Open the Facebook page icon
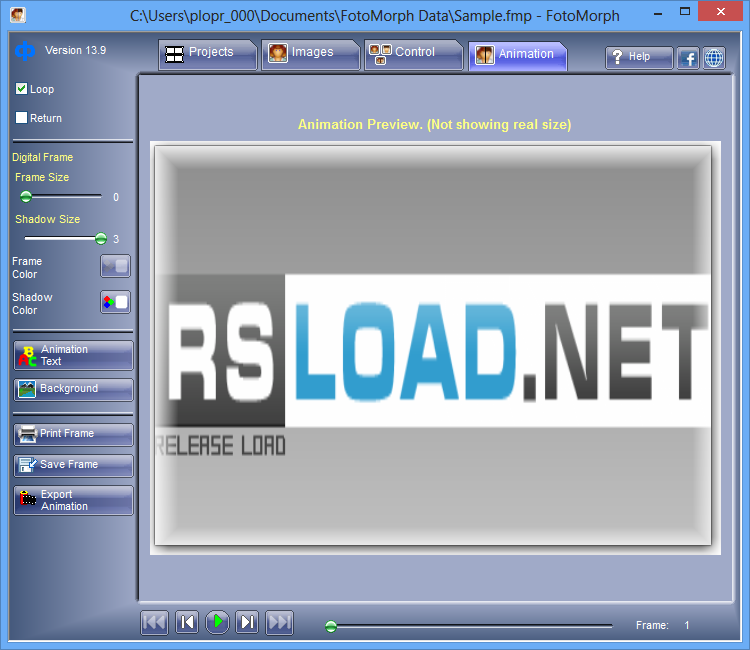 click(688, 58)
